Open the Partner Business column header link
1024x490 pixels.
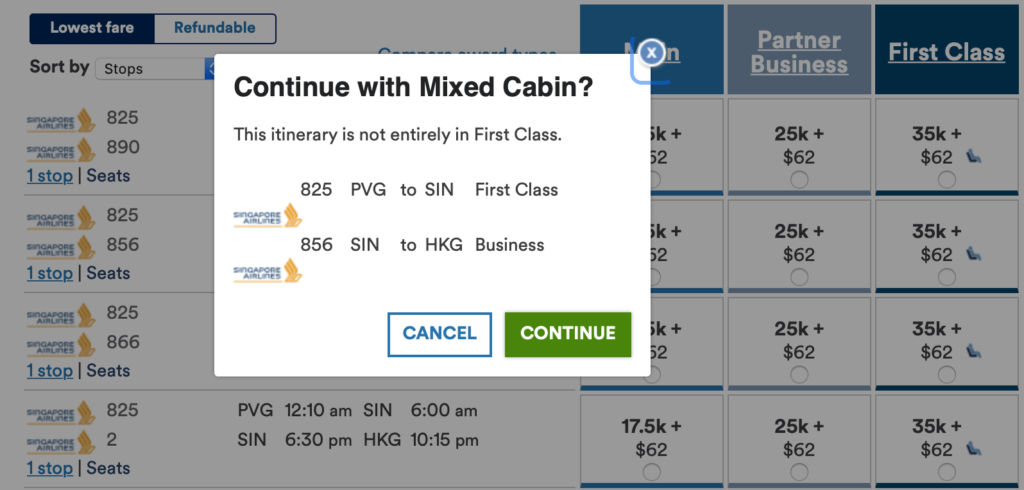[799, 52]
